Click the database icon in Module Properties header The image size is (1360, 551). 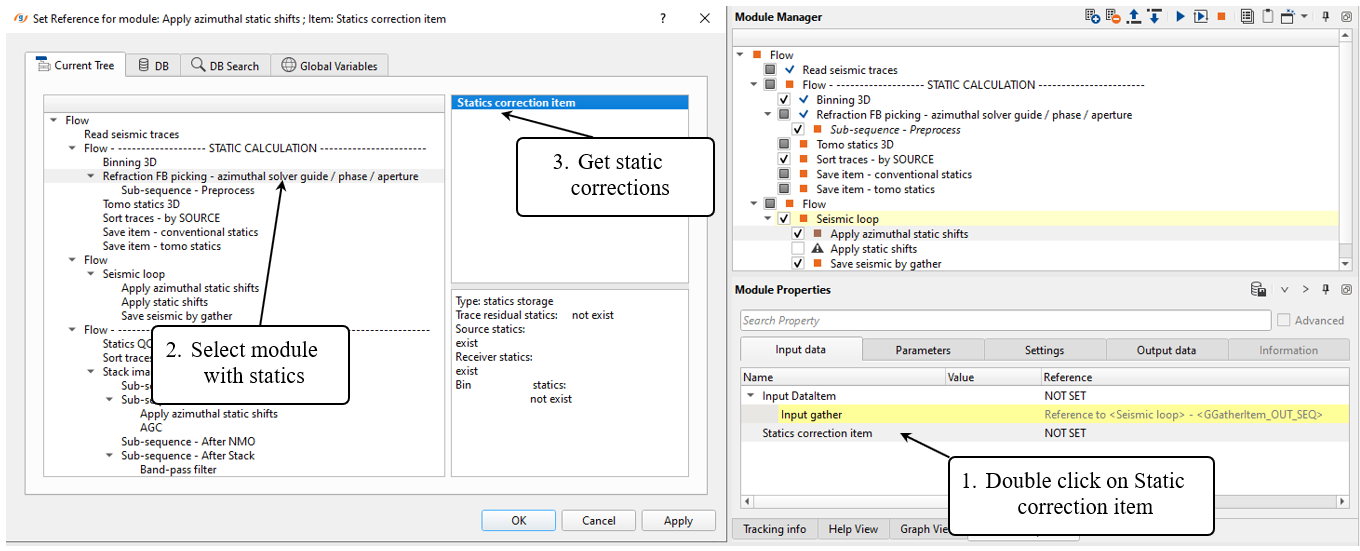point(1258,290)
